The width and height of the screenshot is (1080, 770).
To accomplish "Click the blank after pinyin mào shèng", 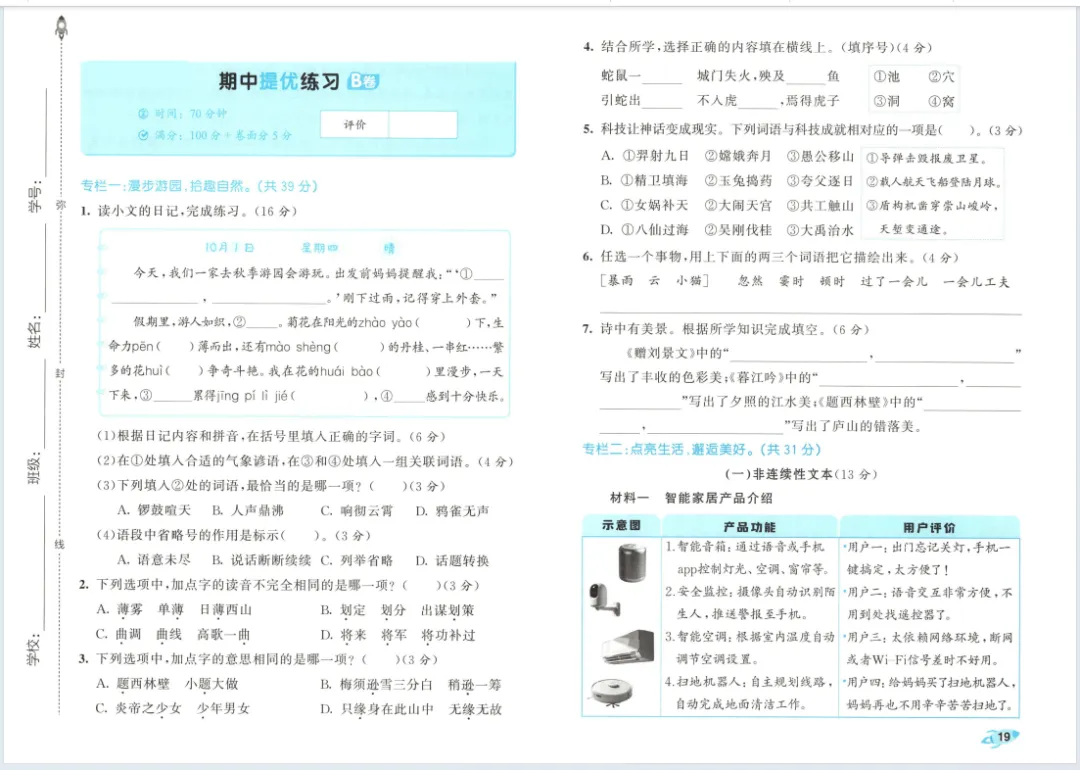I will (x=359, y=347).
